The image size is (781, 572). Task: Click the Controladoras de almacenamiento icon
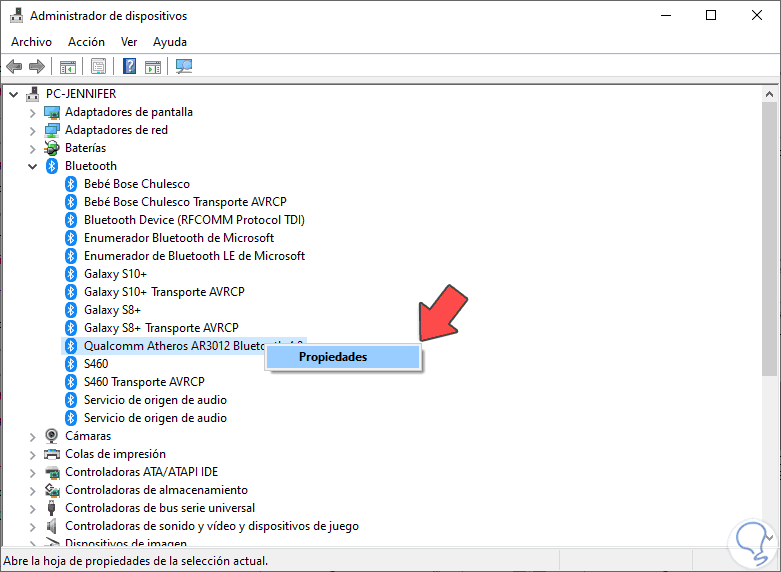click(52, 490)
